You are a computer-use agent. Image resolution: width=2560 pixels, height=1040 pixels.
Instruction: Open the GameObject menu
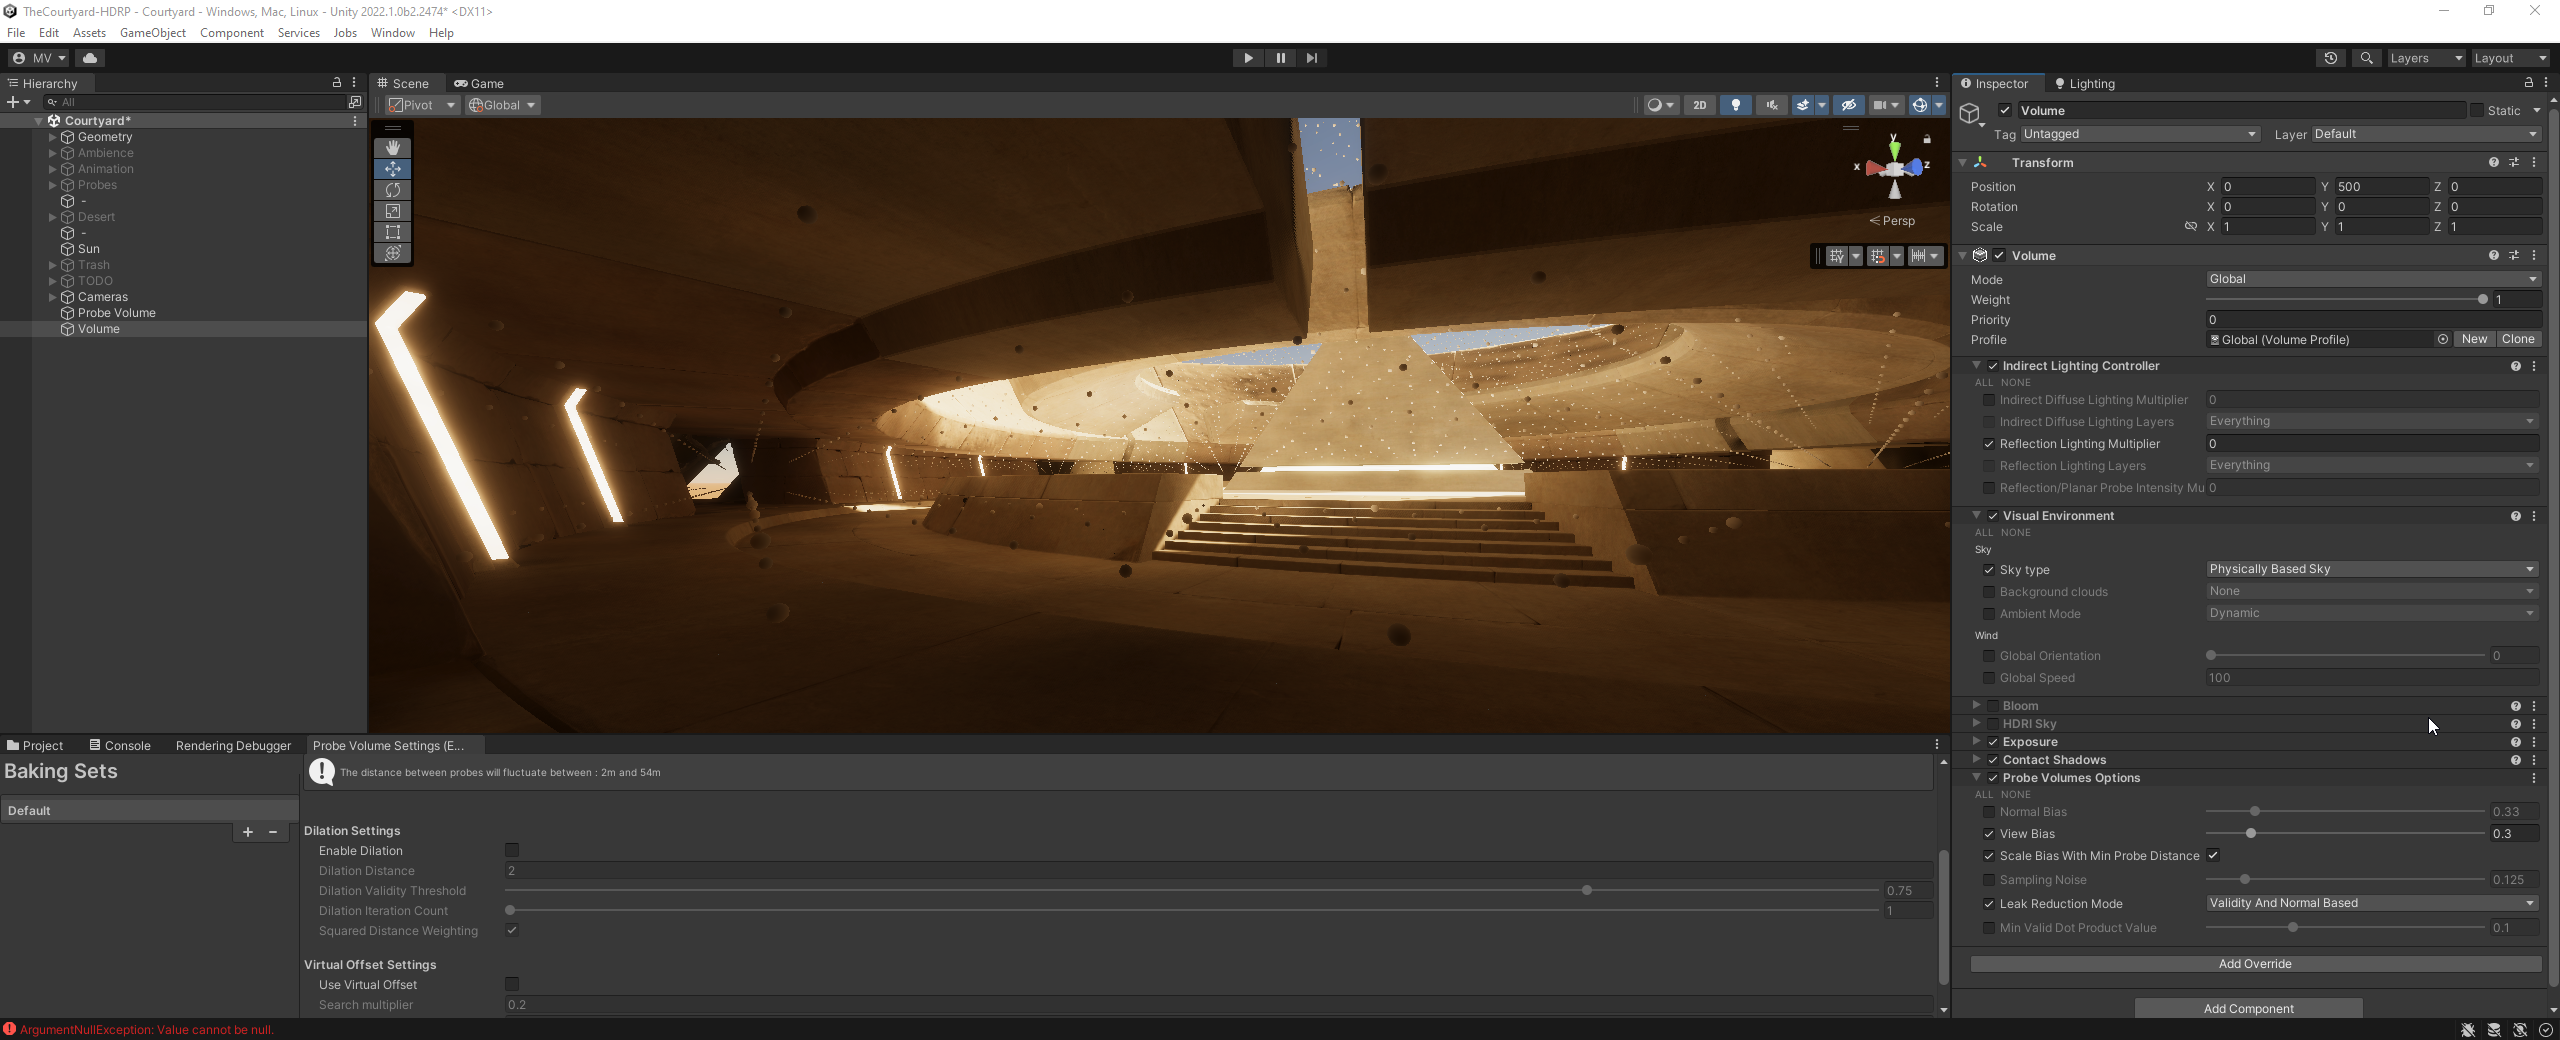[152, 33]
